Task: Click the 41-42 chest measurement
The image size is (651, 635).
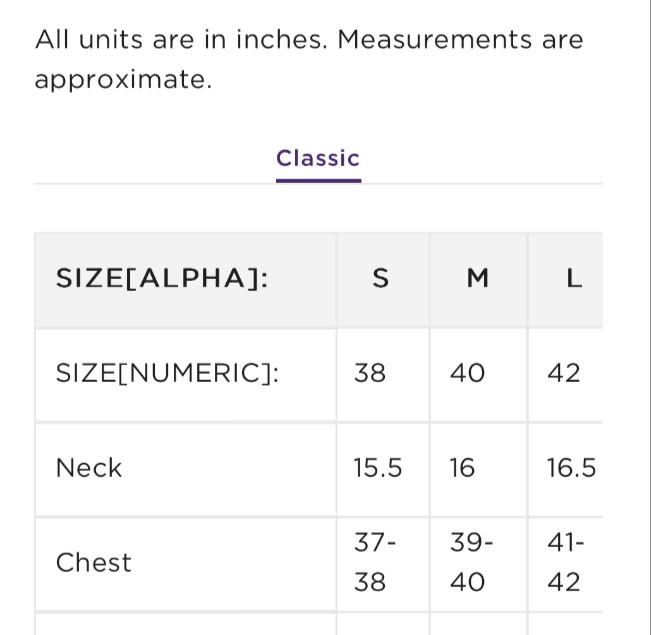Action: pyautogui.click(x=566, y=563)
